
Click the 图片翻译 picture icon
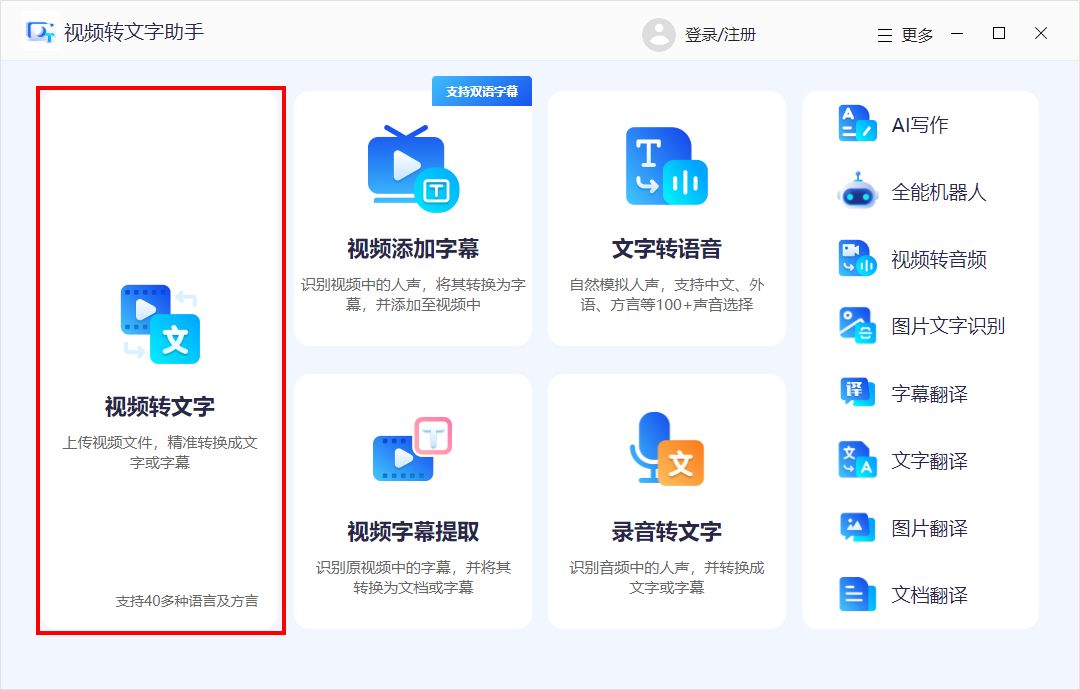click(x=857, y=527)
